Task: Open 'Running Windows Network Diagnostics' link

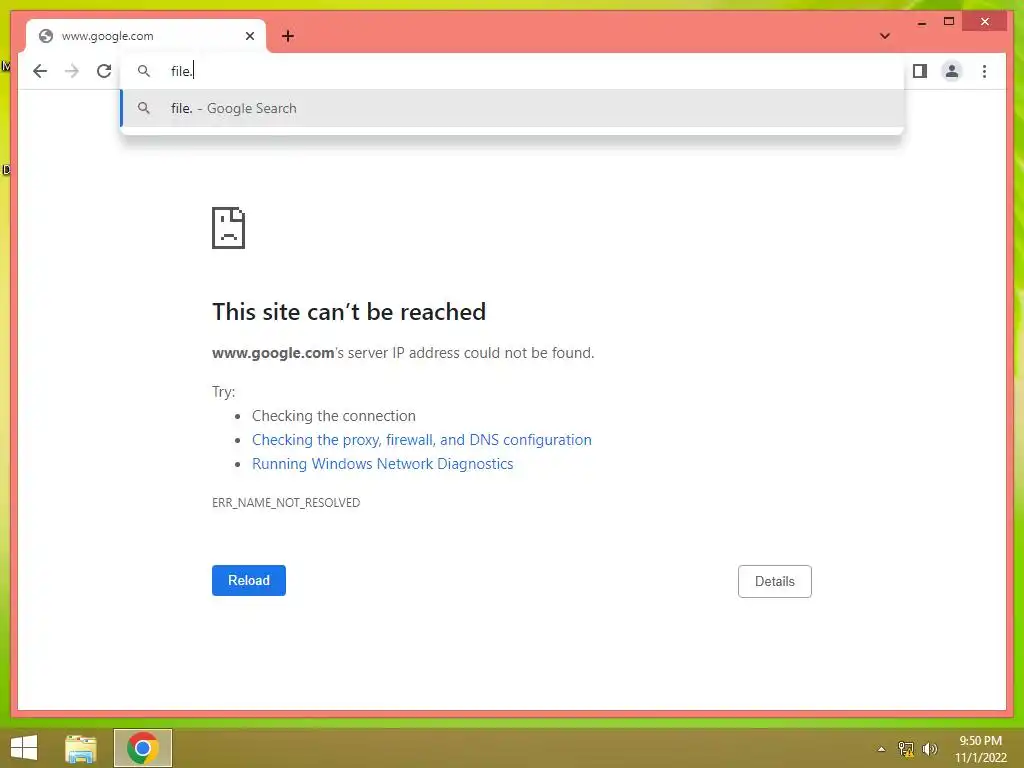Action: coord(383,464)
